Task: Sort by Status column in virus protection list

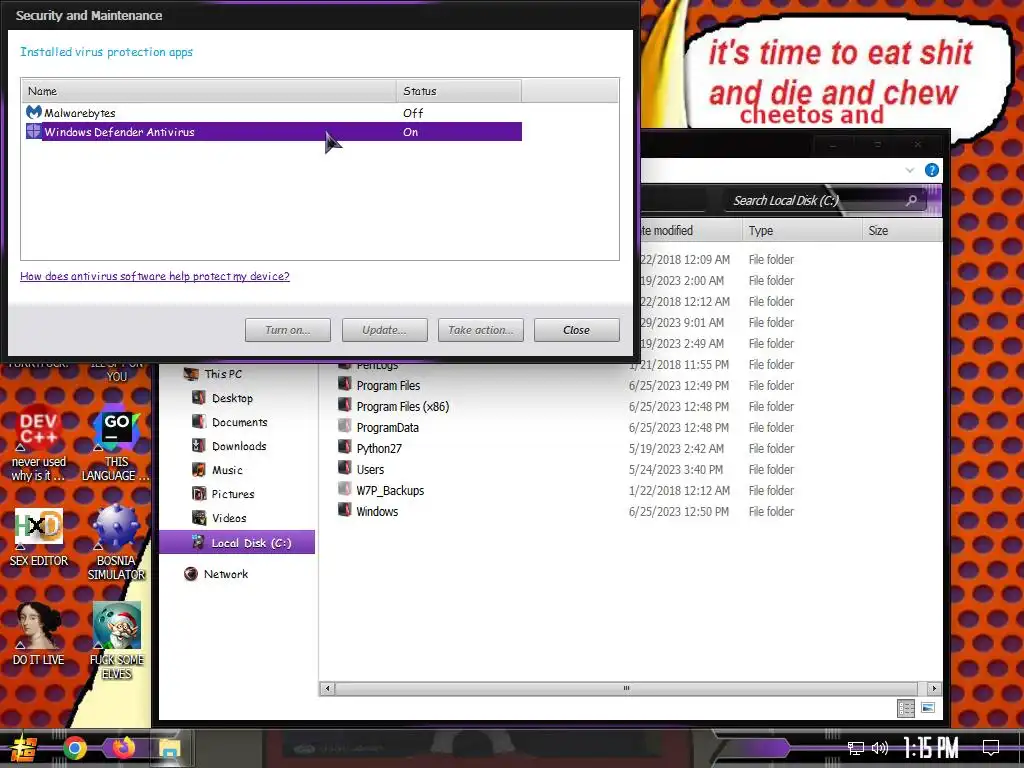Action: click(458, 91)
